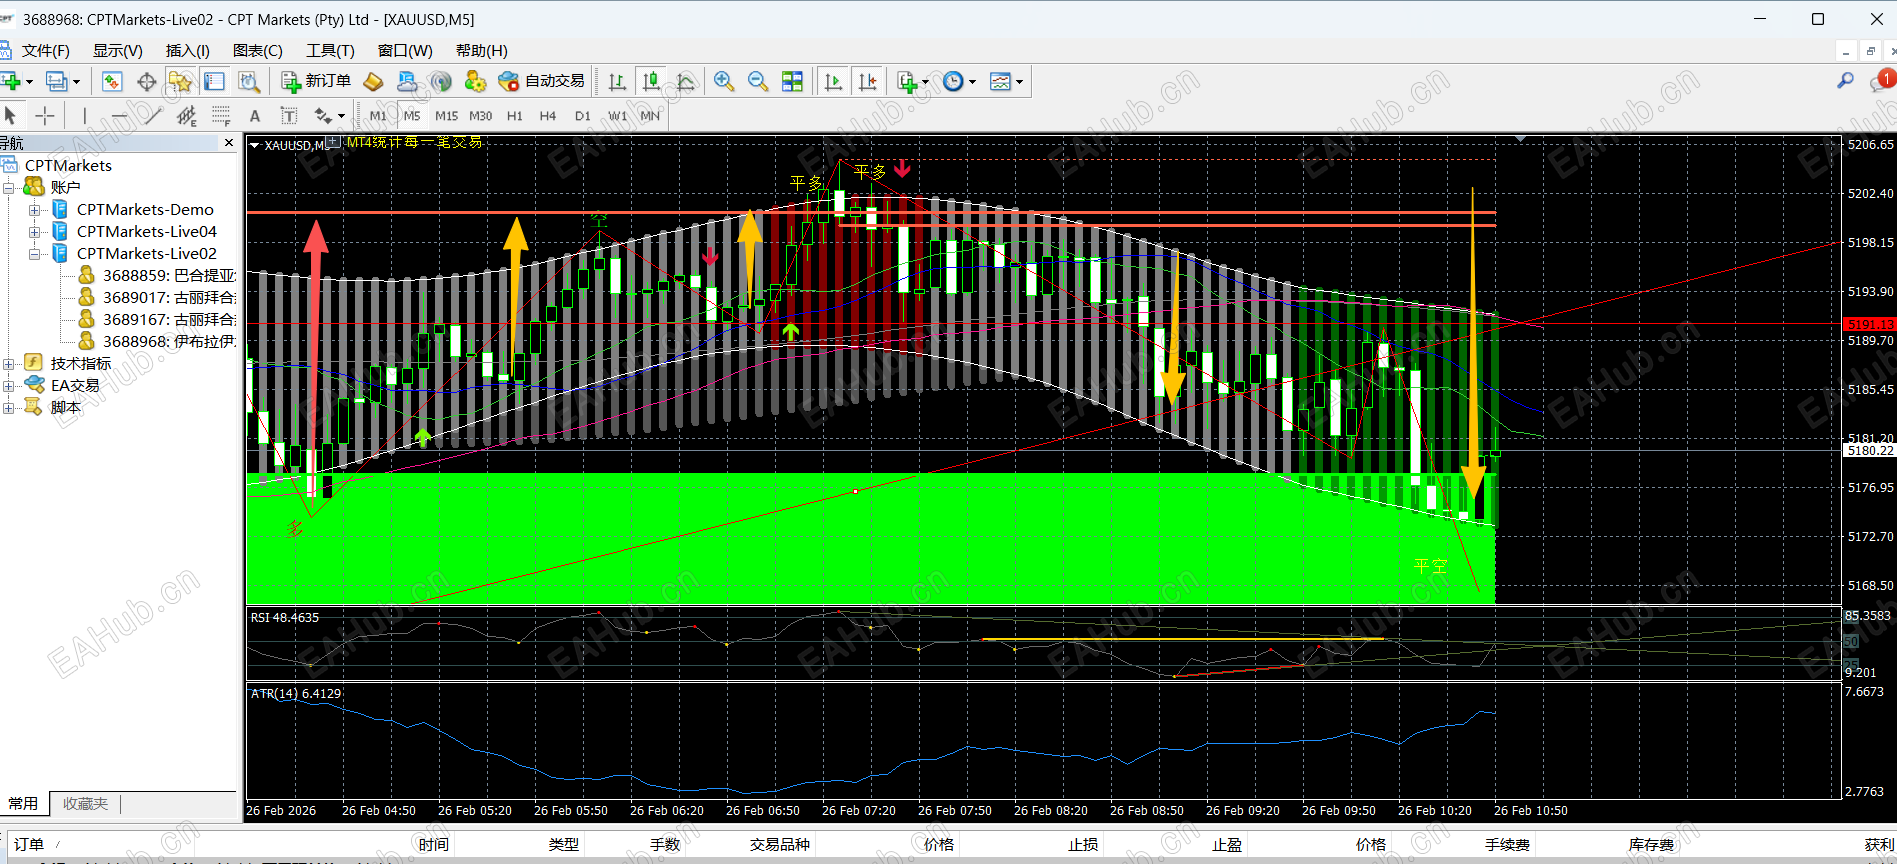Image resolution: width=1897 pixels, height=864 pixels.
Task: Toggle chart shift
Action: (x=867, y=81)
